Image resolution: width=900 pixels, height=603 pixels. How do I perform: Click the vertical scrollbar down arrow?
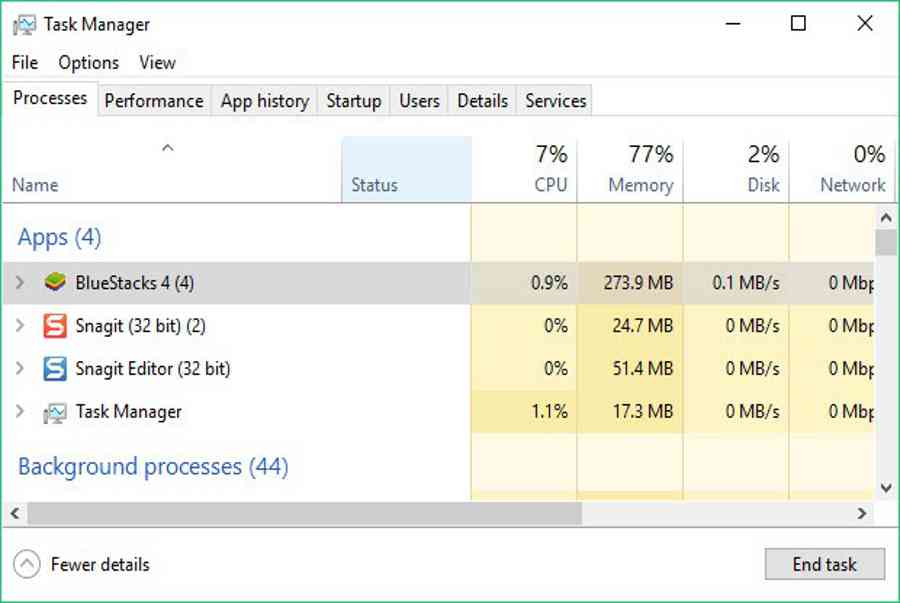pyautogui.click(x=886, y=488)
